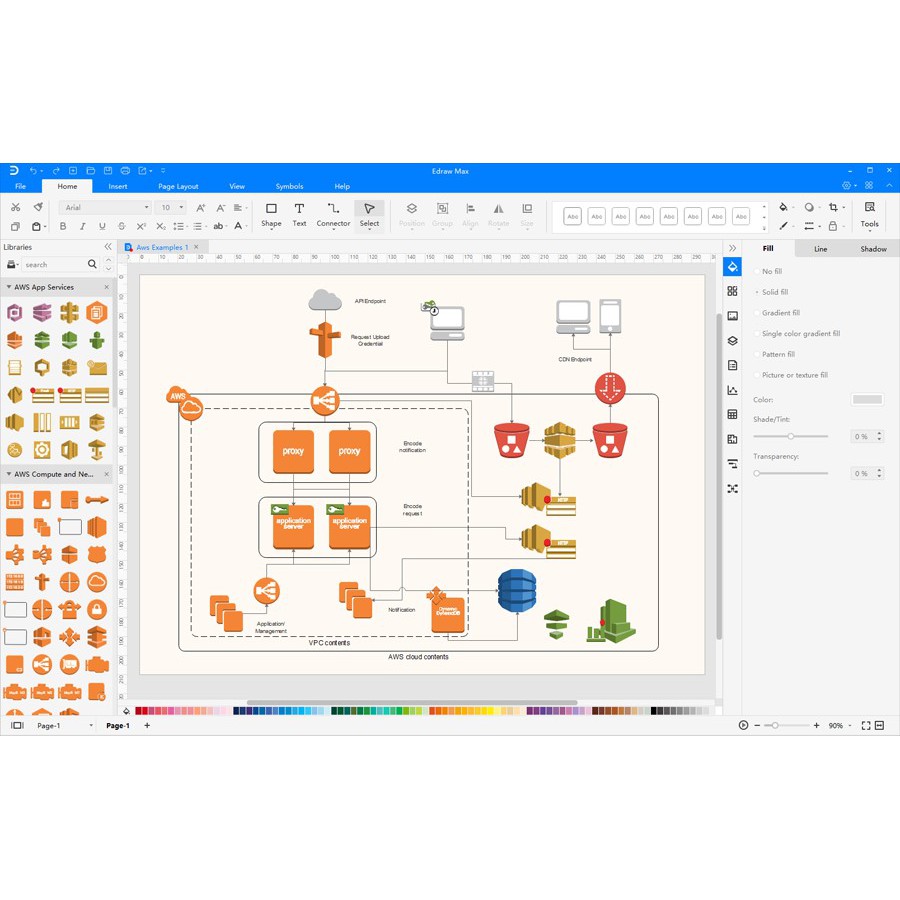Select the Connector tool
Image resolution: width=900 pixels, height=900 pixels.
[333, 215]
